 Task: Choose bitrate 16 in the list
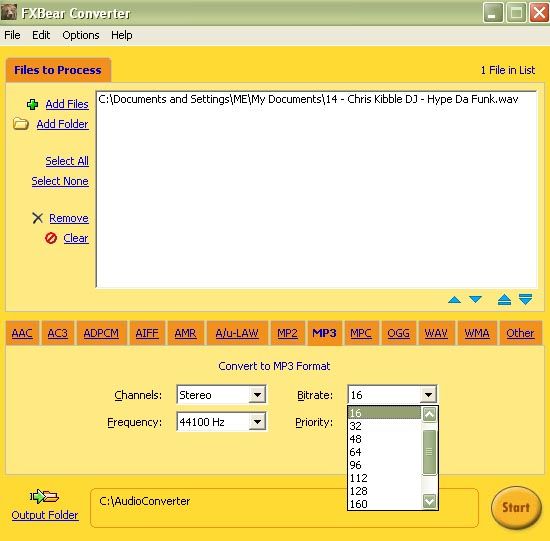point(385,413)
